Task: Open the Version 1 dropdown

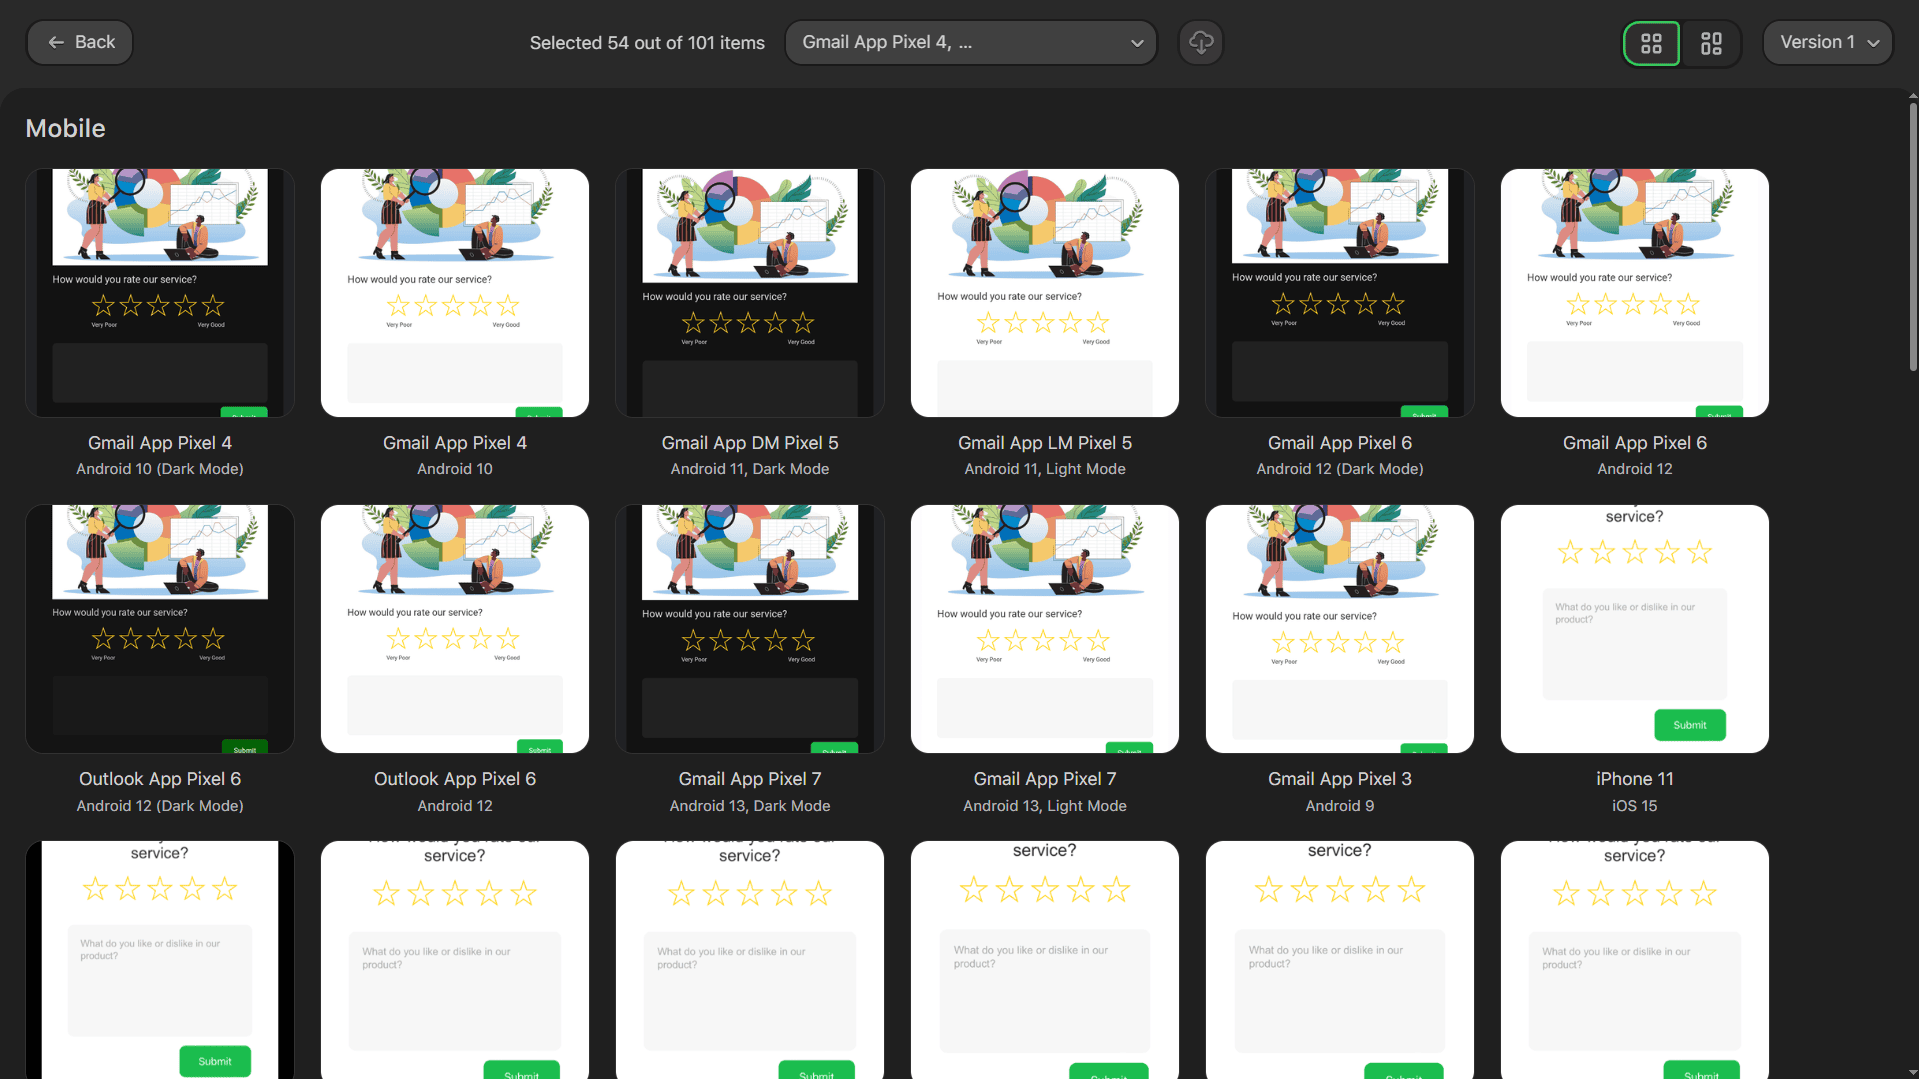Action: [x=1827, y=42]
